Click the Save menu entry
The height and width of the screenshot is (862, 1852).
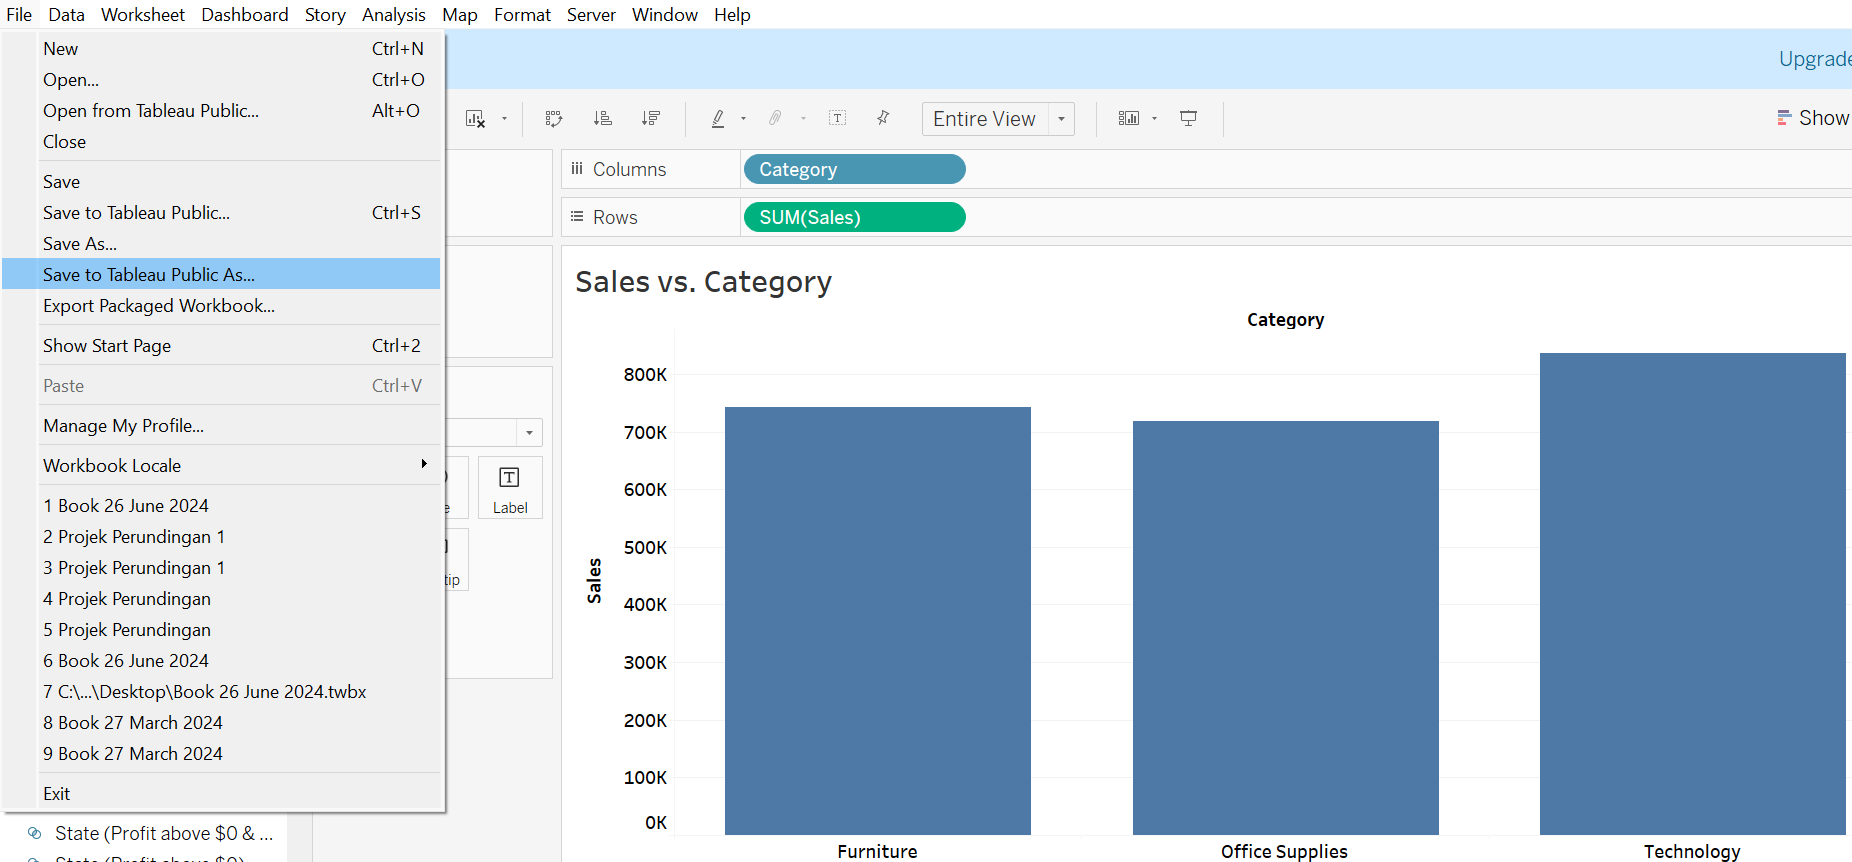(221, 182)
